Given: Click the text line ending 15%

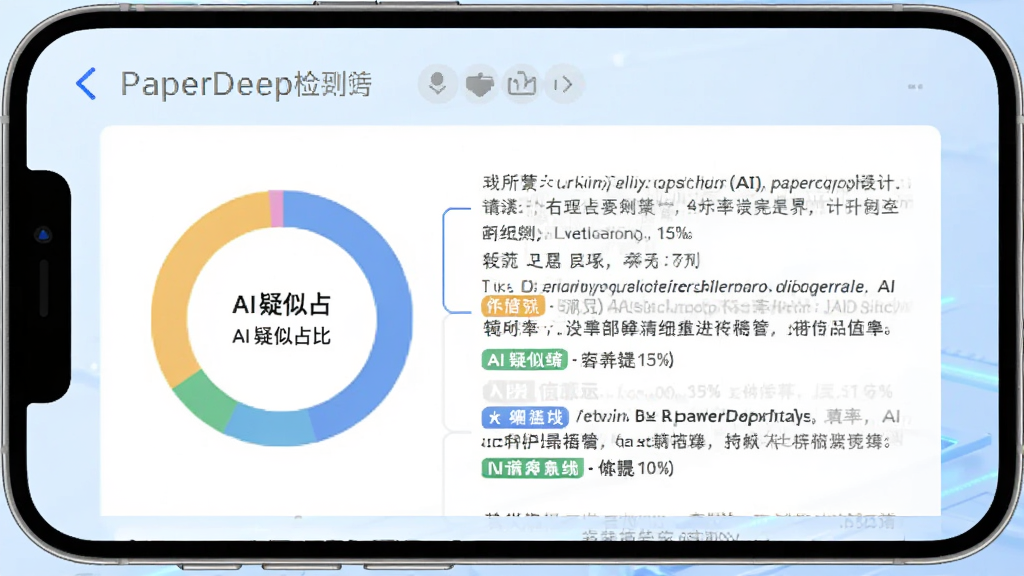Looking at the screenshot, I should pyautogui.click(x=588, y=233).
